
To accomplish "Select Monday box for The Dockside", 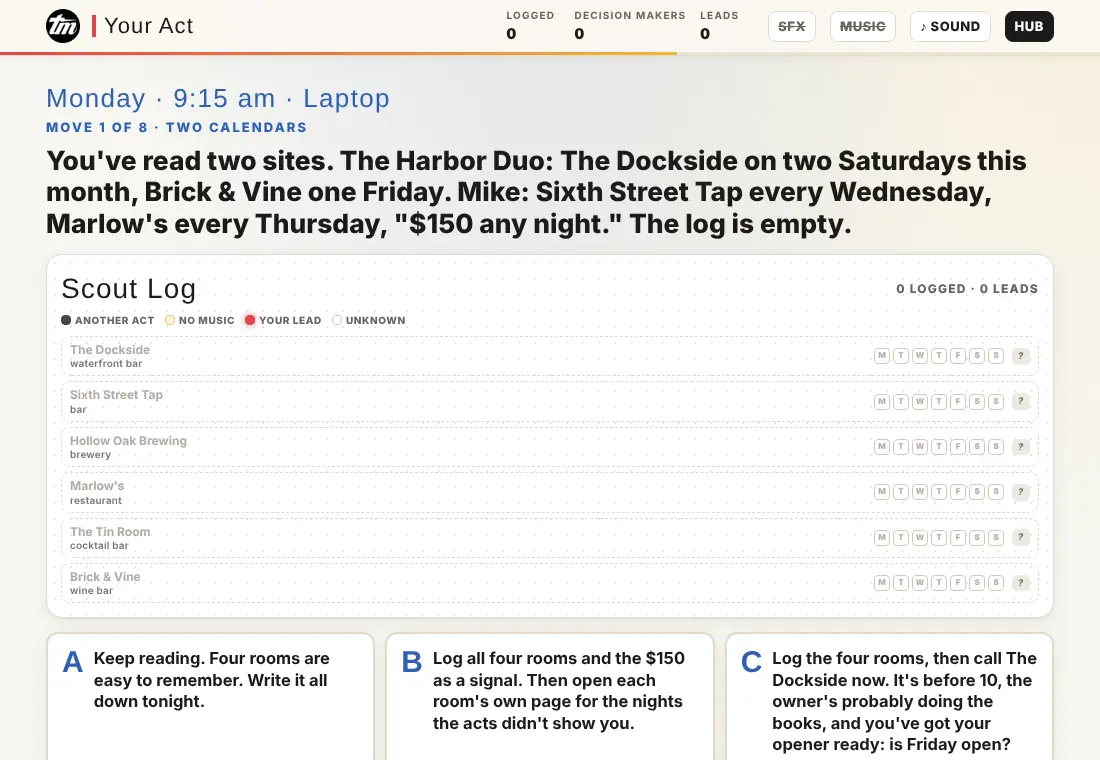I will (882, 356).
